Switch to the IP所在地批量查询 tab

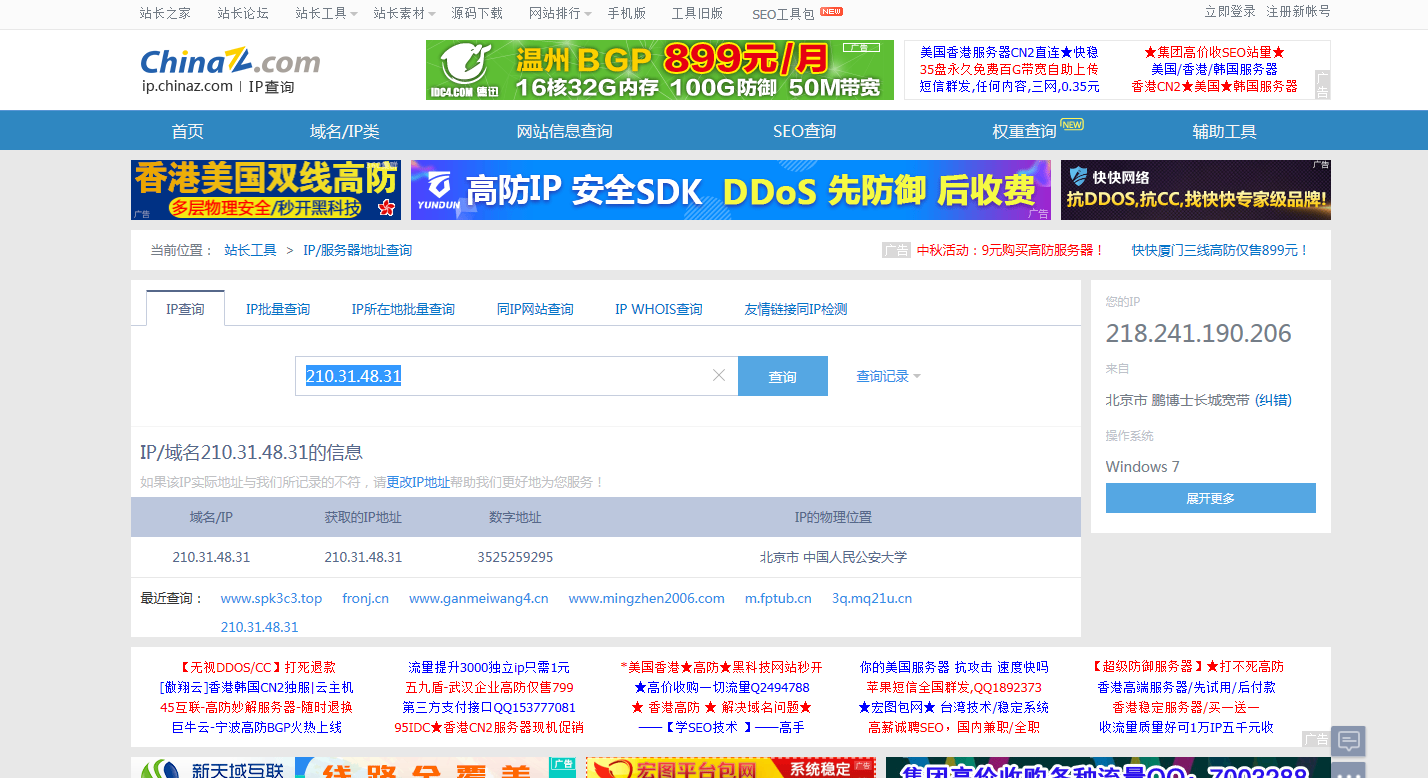click(x=403, y=309)
